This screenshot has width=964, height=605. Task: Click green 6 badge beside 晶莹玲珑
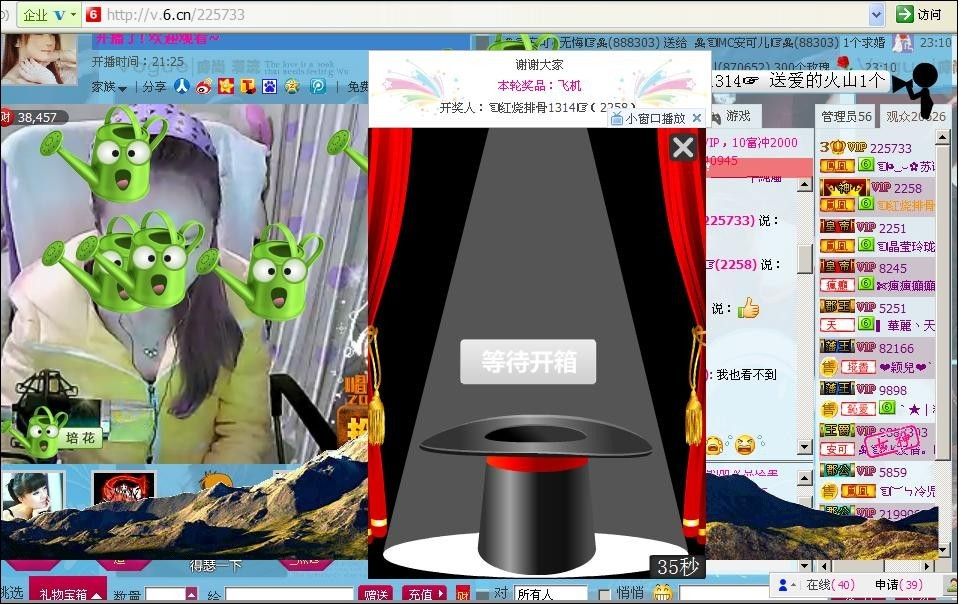coord(866,245)
